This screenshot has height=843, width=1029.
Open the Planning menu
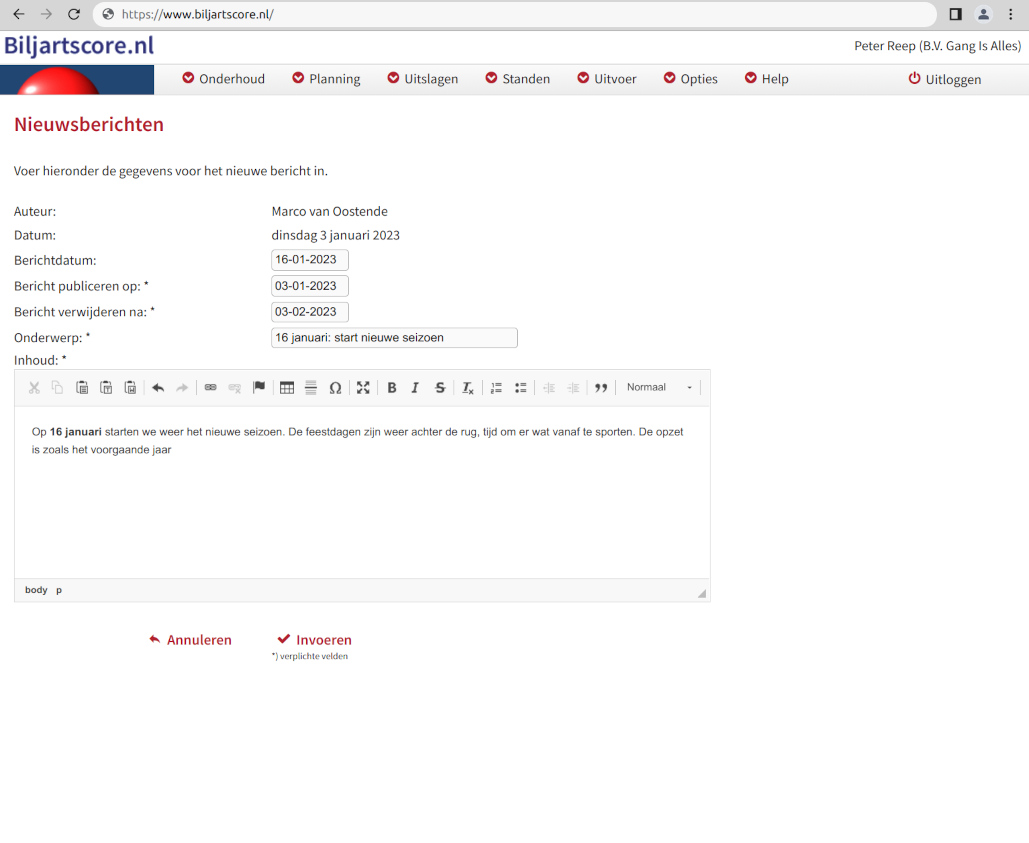pos(326,79)
